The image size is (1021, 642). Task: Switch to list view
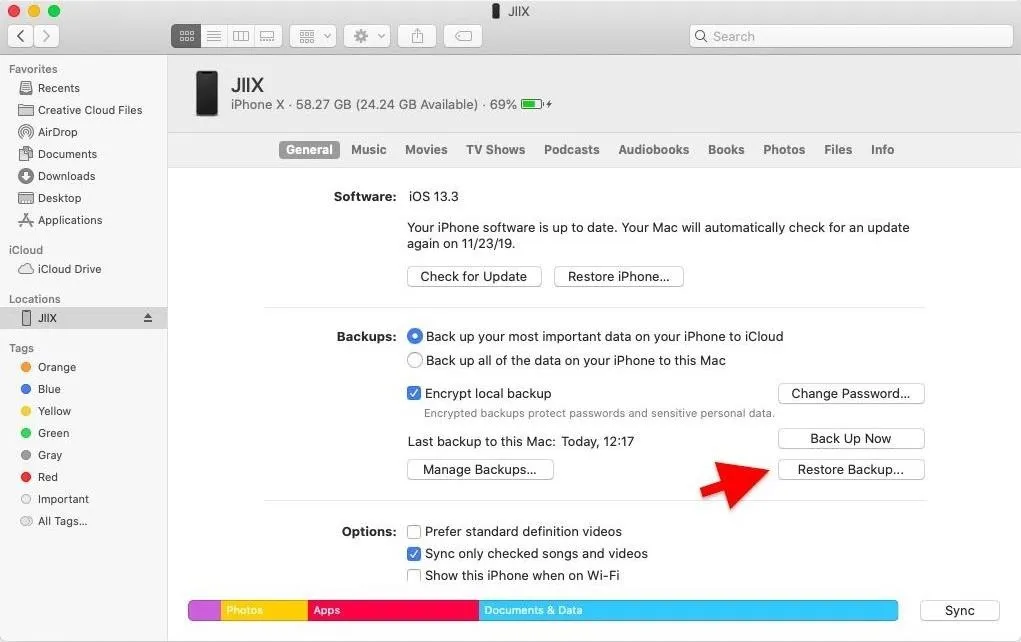point(214,36)
